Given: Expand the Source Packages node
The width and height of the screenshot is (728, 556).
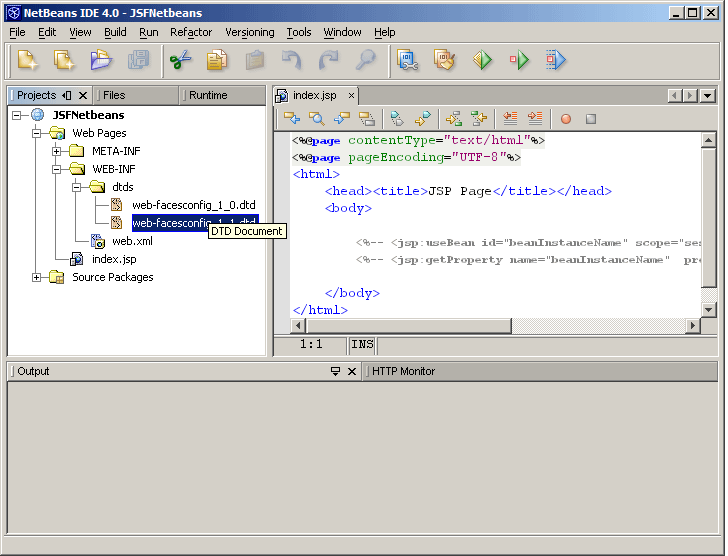Looking at the screenshot, I should tap(37, 277).
